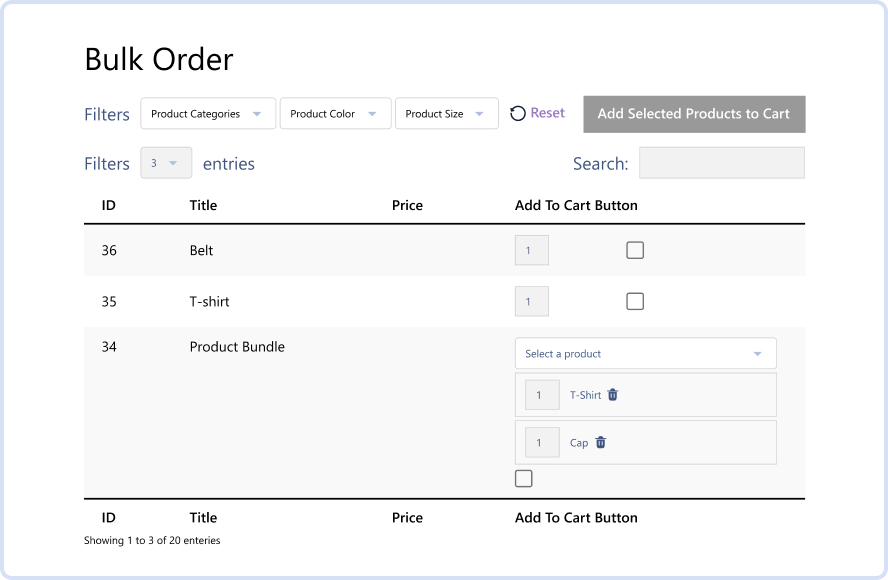This screenshot has width=888, height=580.
Task: Click the Belt quantity field
Action: point(531,249)
